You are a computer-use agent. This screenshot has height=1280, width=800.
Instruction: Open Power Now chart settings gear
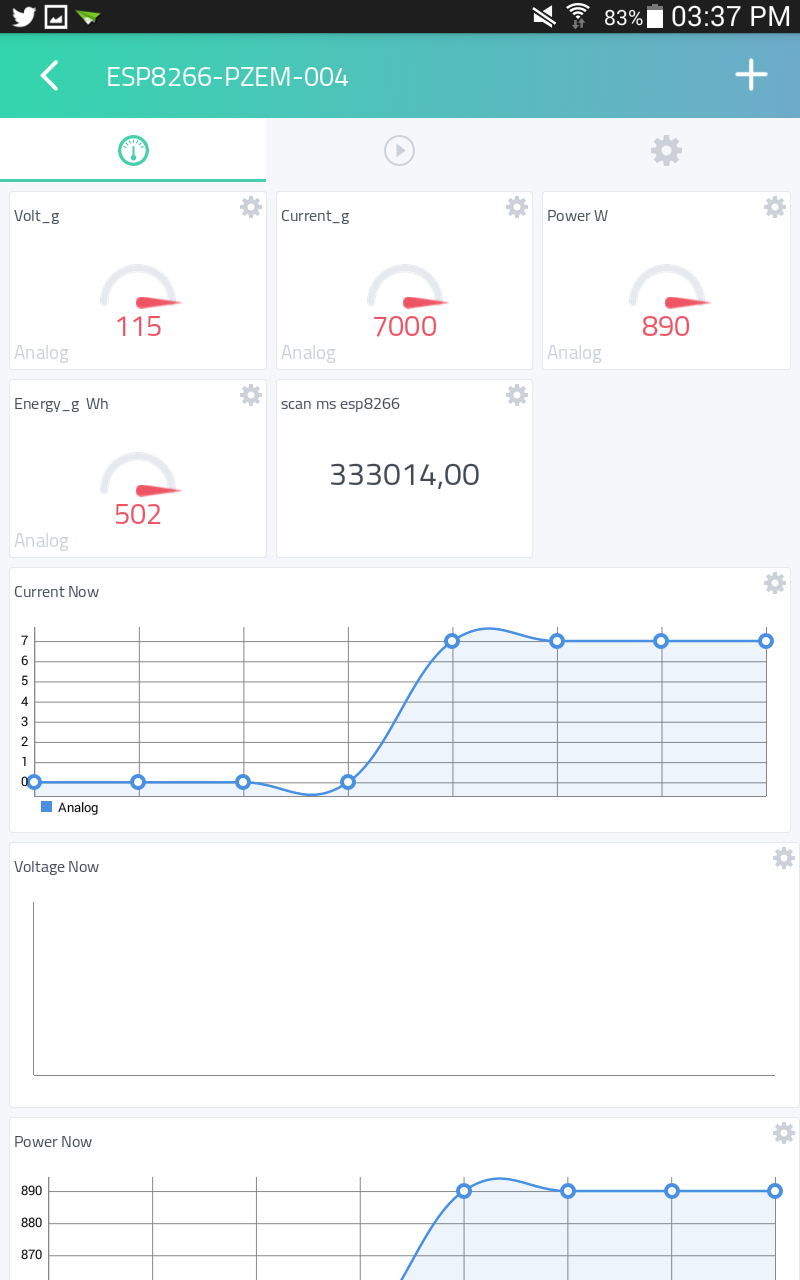click(x=784, y=1133)
